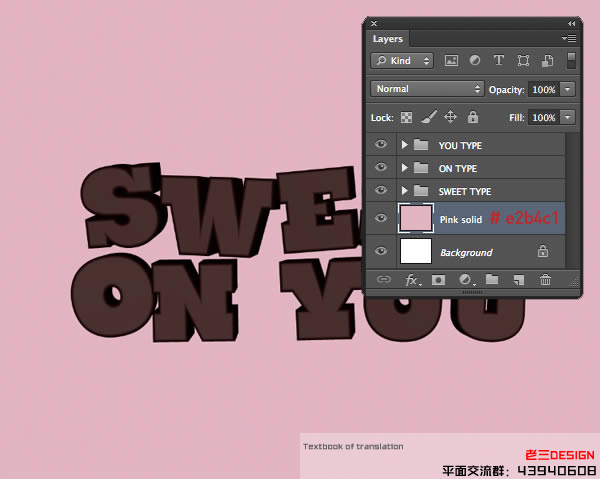
Task: Hide the Background layer
Action: point(381,252)
